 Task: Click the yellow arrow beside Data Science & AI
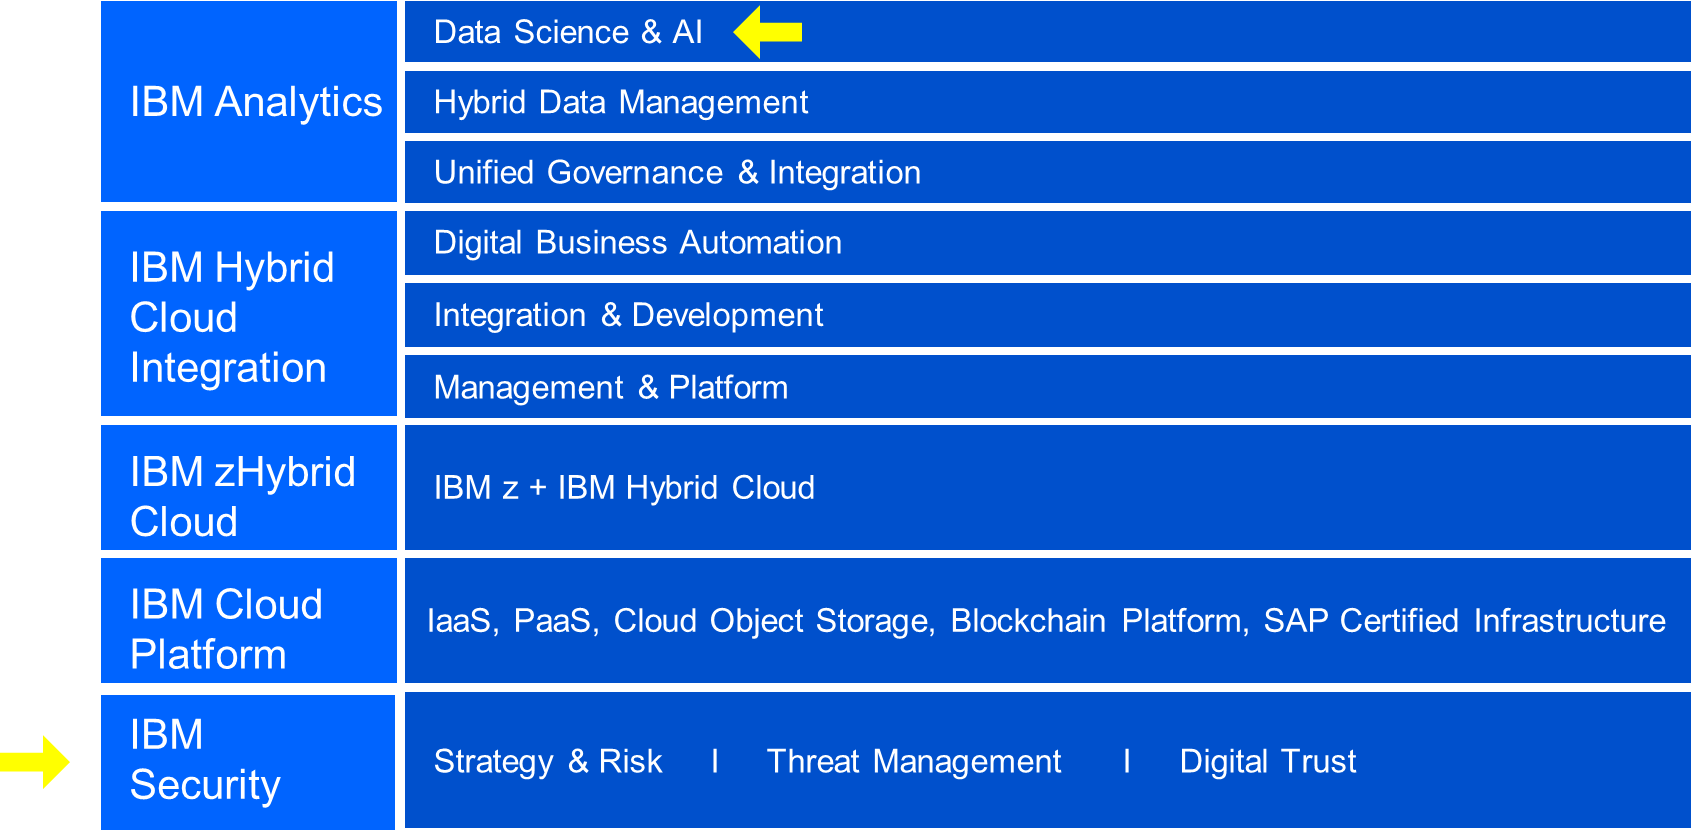(768, 32)
